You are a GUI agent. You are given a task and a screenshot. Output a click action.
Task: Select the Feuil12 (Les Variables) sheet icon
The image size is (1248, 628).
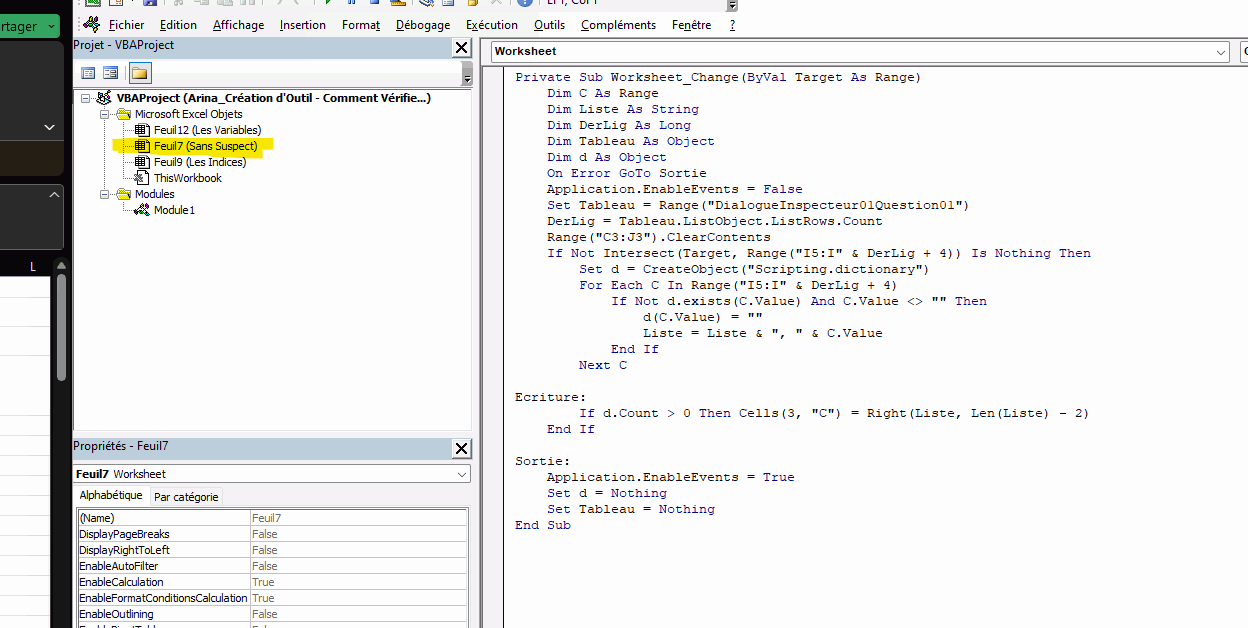click(142, 130)
